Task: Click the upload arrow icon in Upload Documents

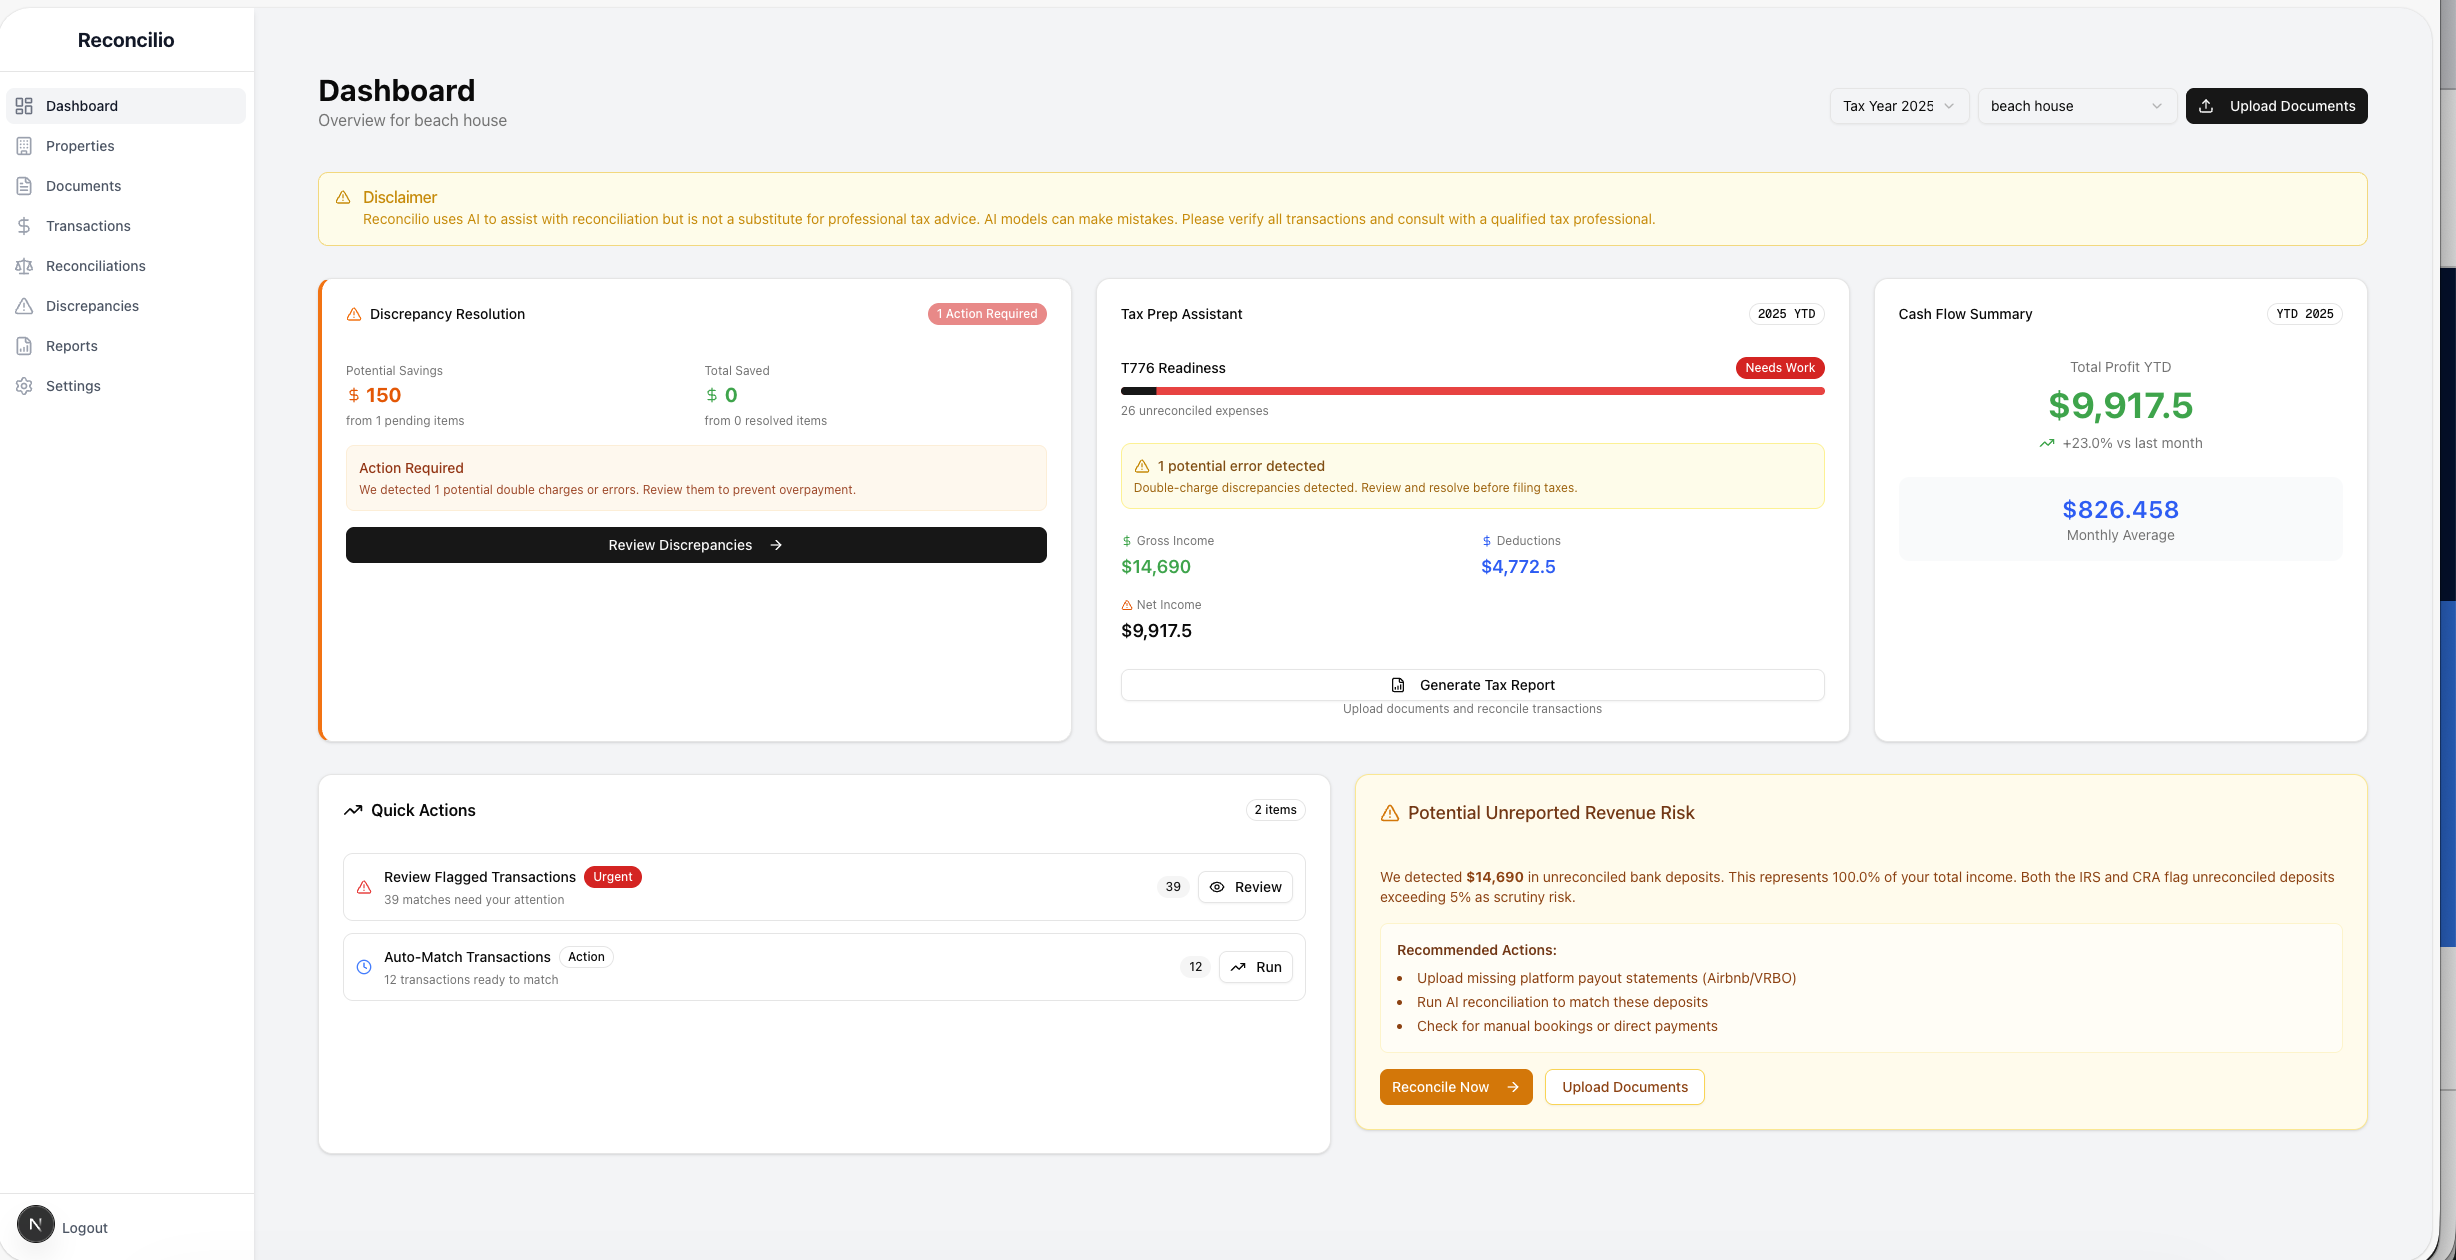Action: coord(2206,106)
